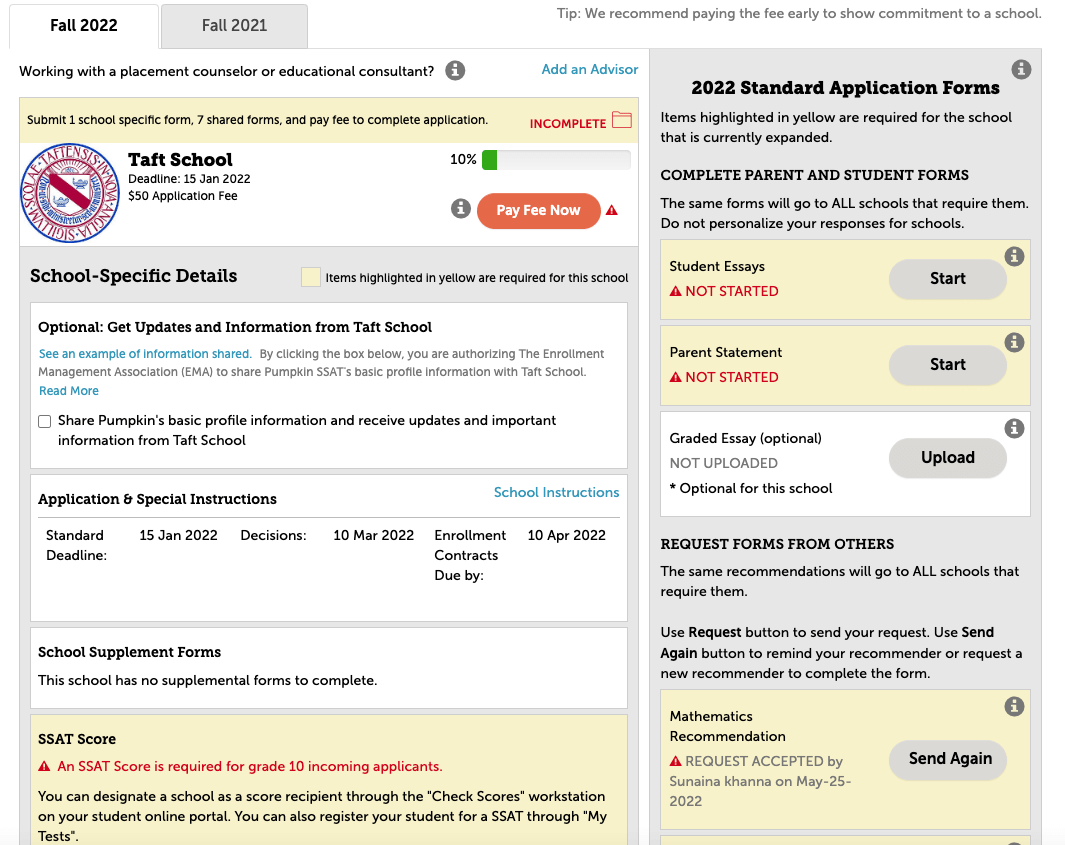Open info icon left of Pay Fee Now
Screen dimensions: 1065x845
coord(461,209)
